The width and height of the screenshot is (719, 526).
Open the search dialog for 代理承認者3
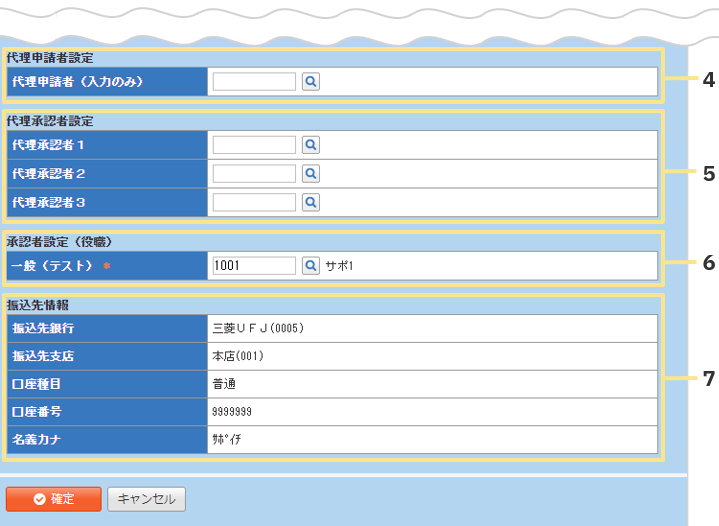311,203
